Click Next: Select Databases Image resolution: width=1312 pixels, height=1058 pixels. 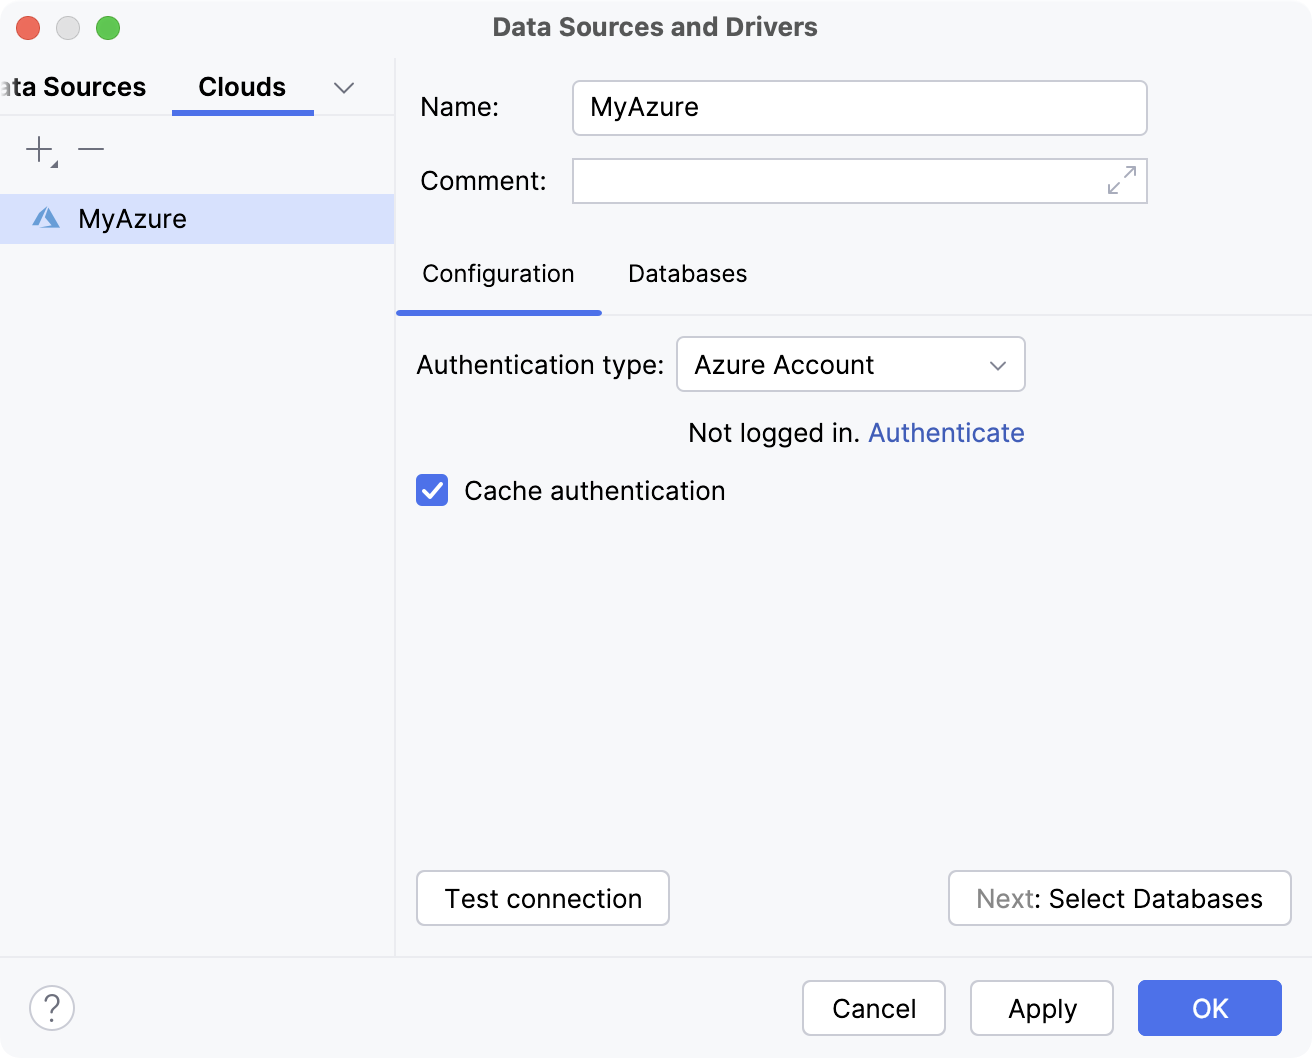tap(1118, 898)
